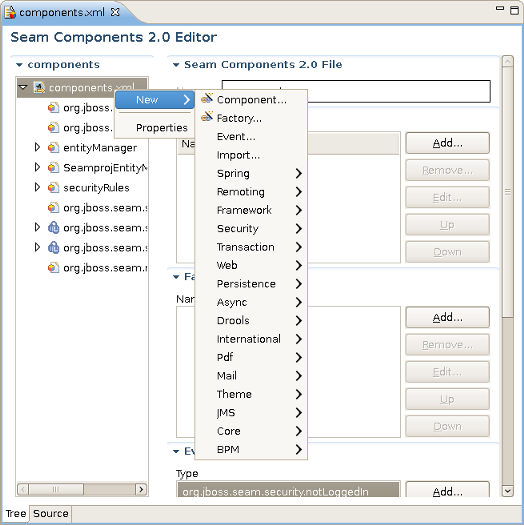Screen dimensions: 524x525
Task: Open the International submenu
Action: click(251, 339)
